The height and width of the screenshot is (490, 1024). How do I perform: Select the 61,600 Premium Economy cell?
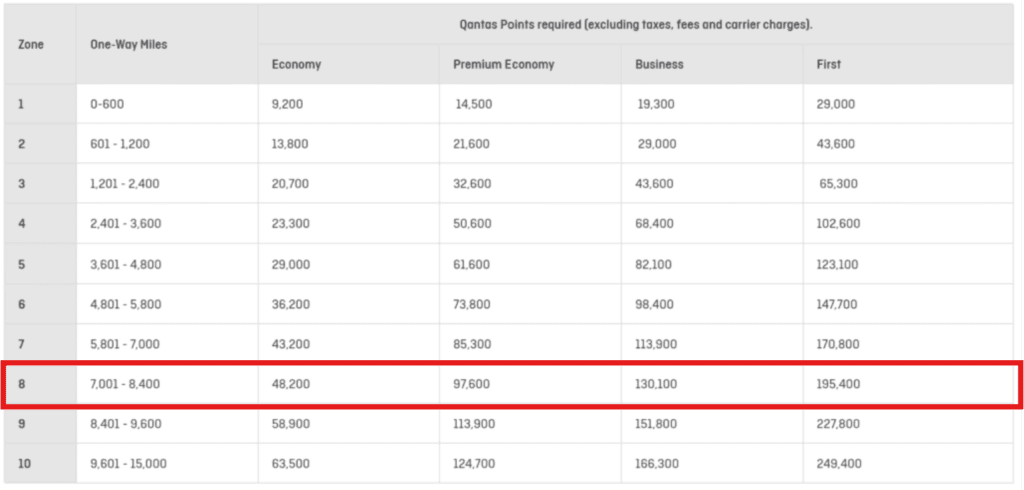click(530, 264)
